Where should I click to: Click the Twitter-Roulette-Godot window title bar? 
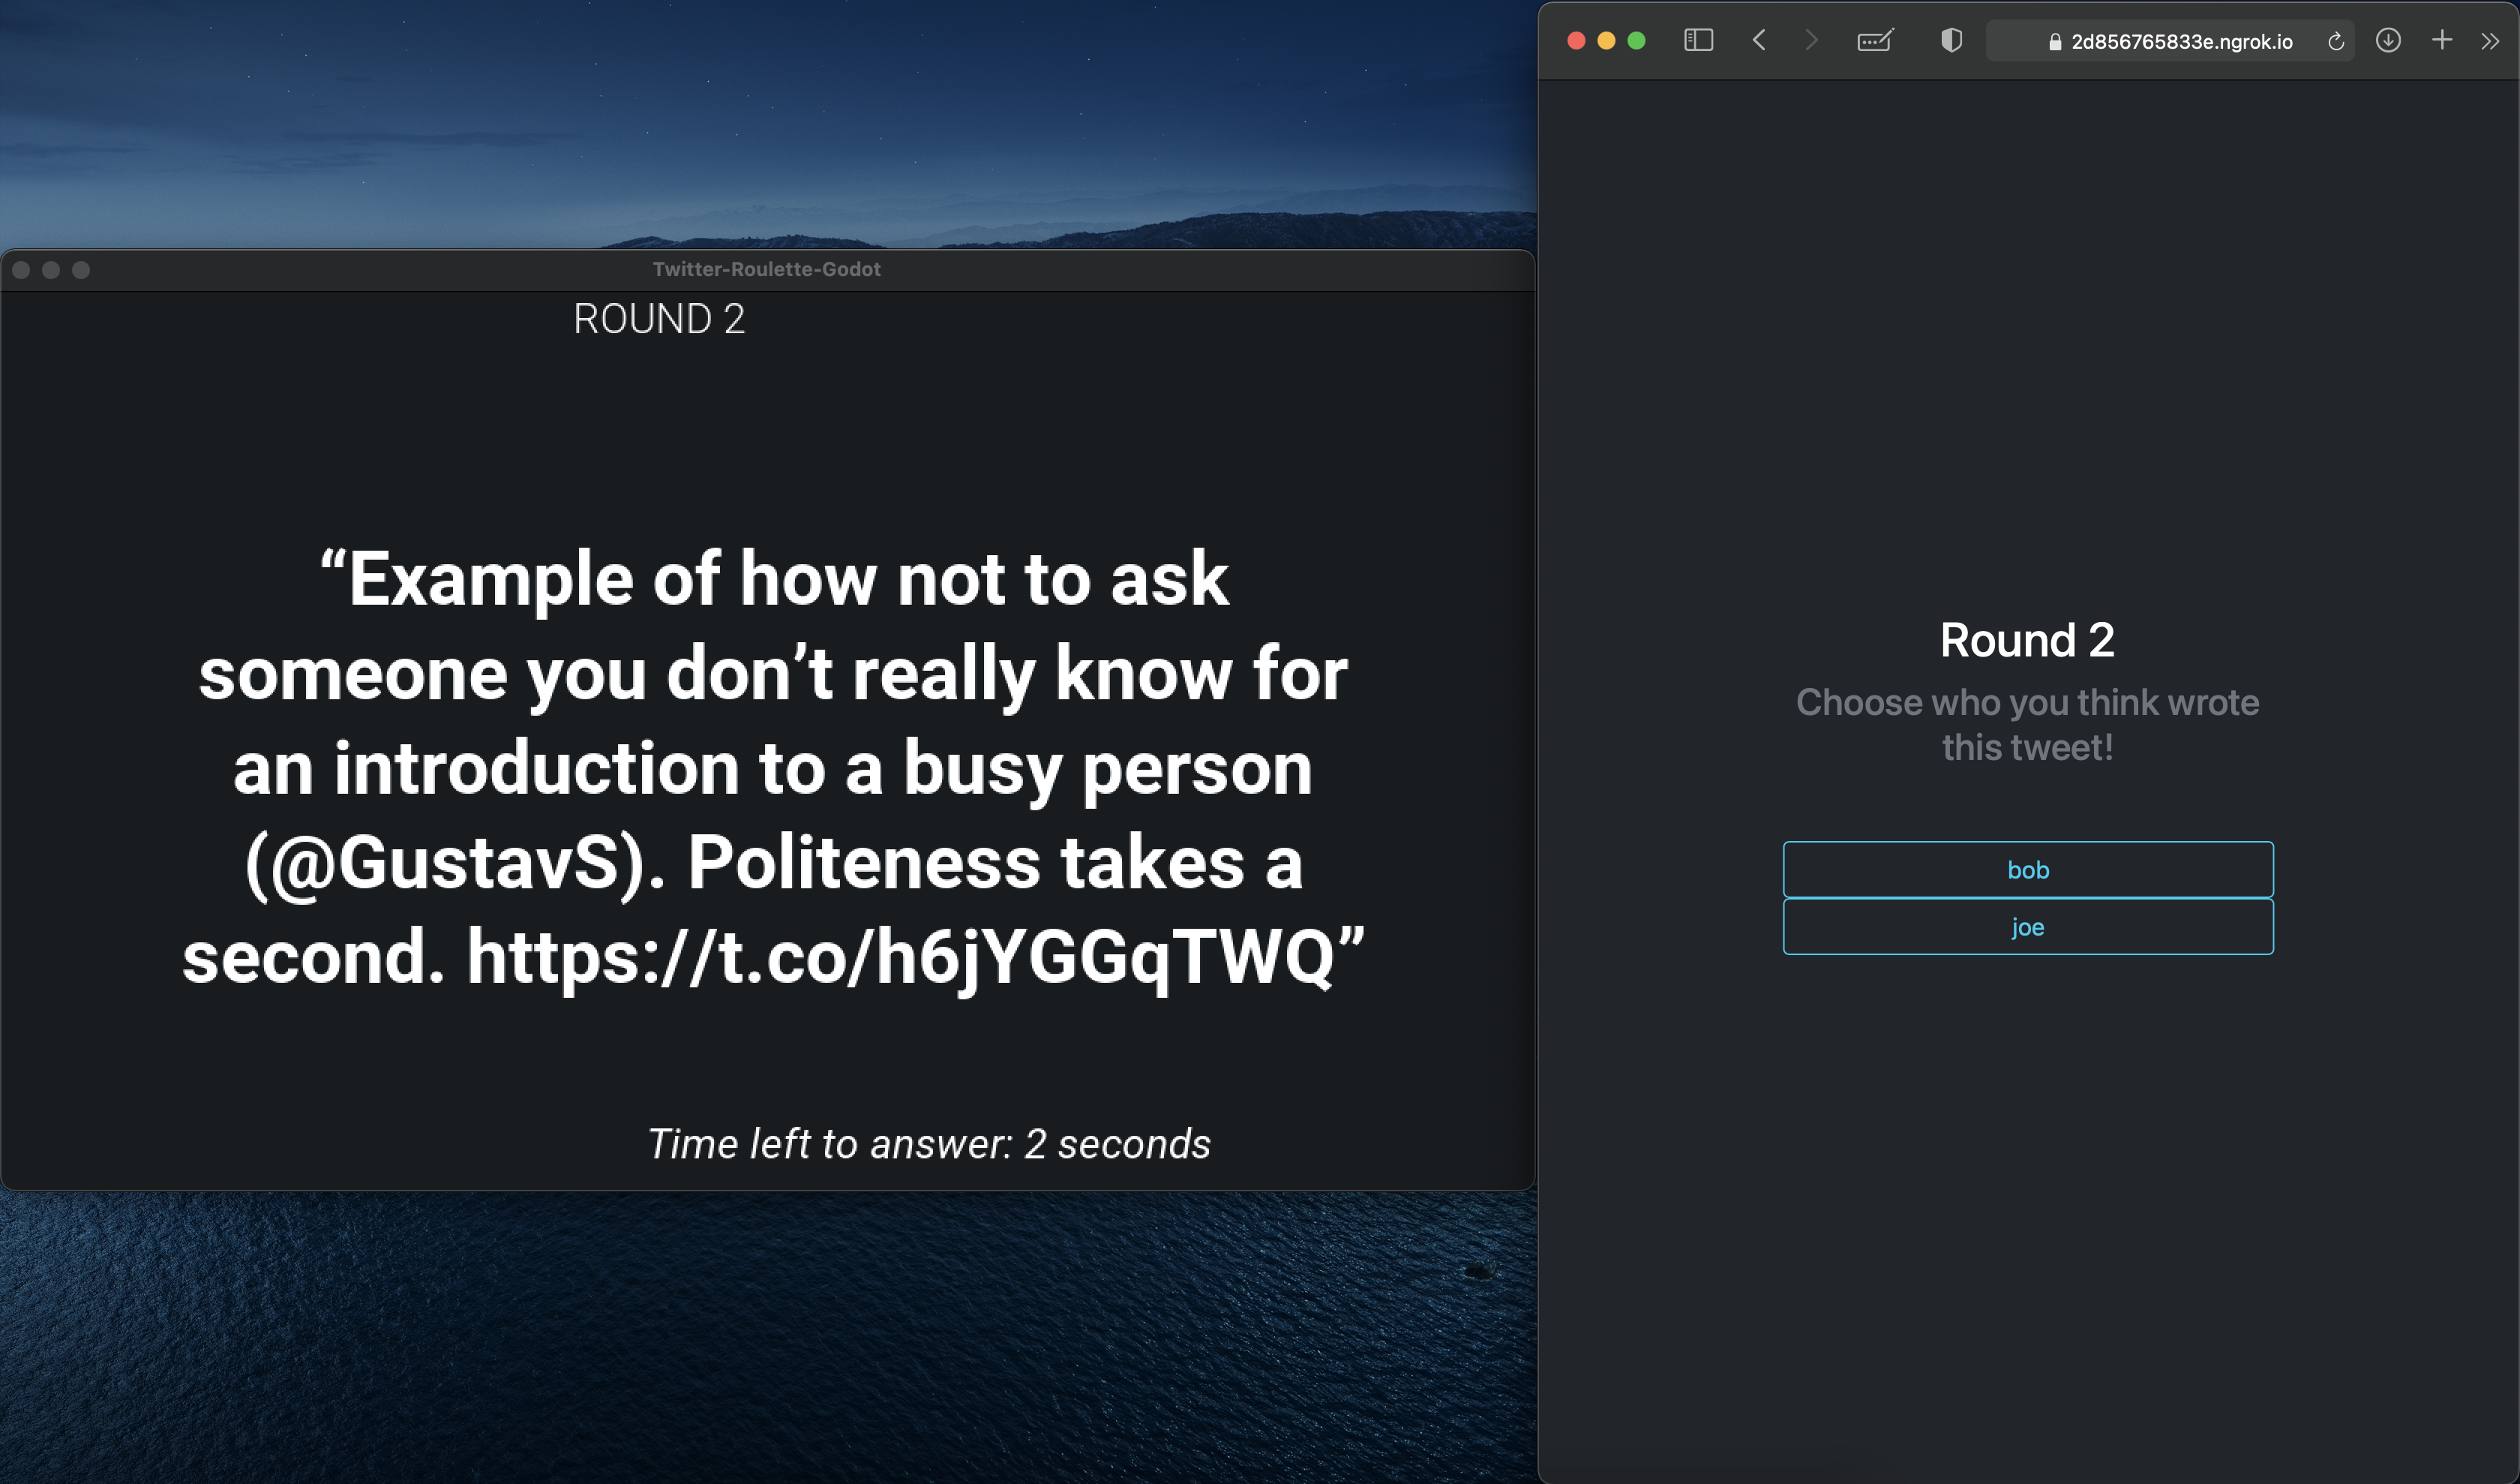pos(766,269)
